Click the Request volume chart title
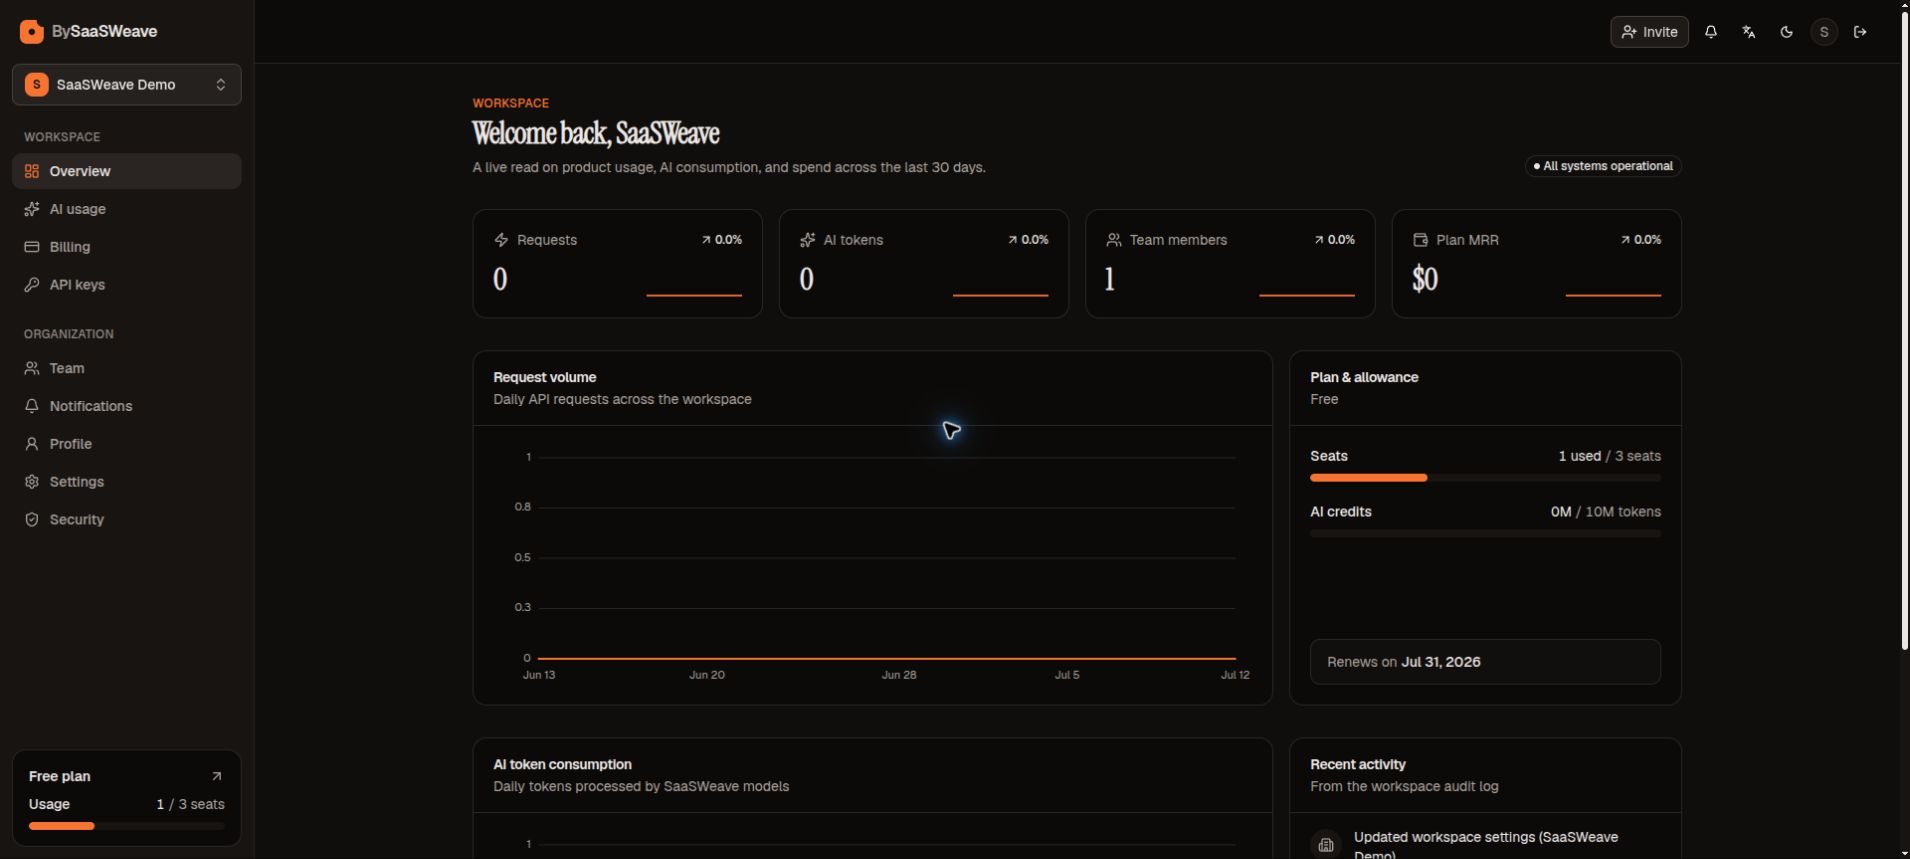1910x859 pixels. 545,377
